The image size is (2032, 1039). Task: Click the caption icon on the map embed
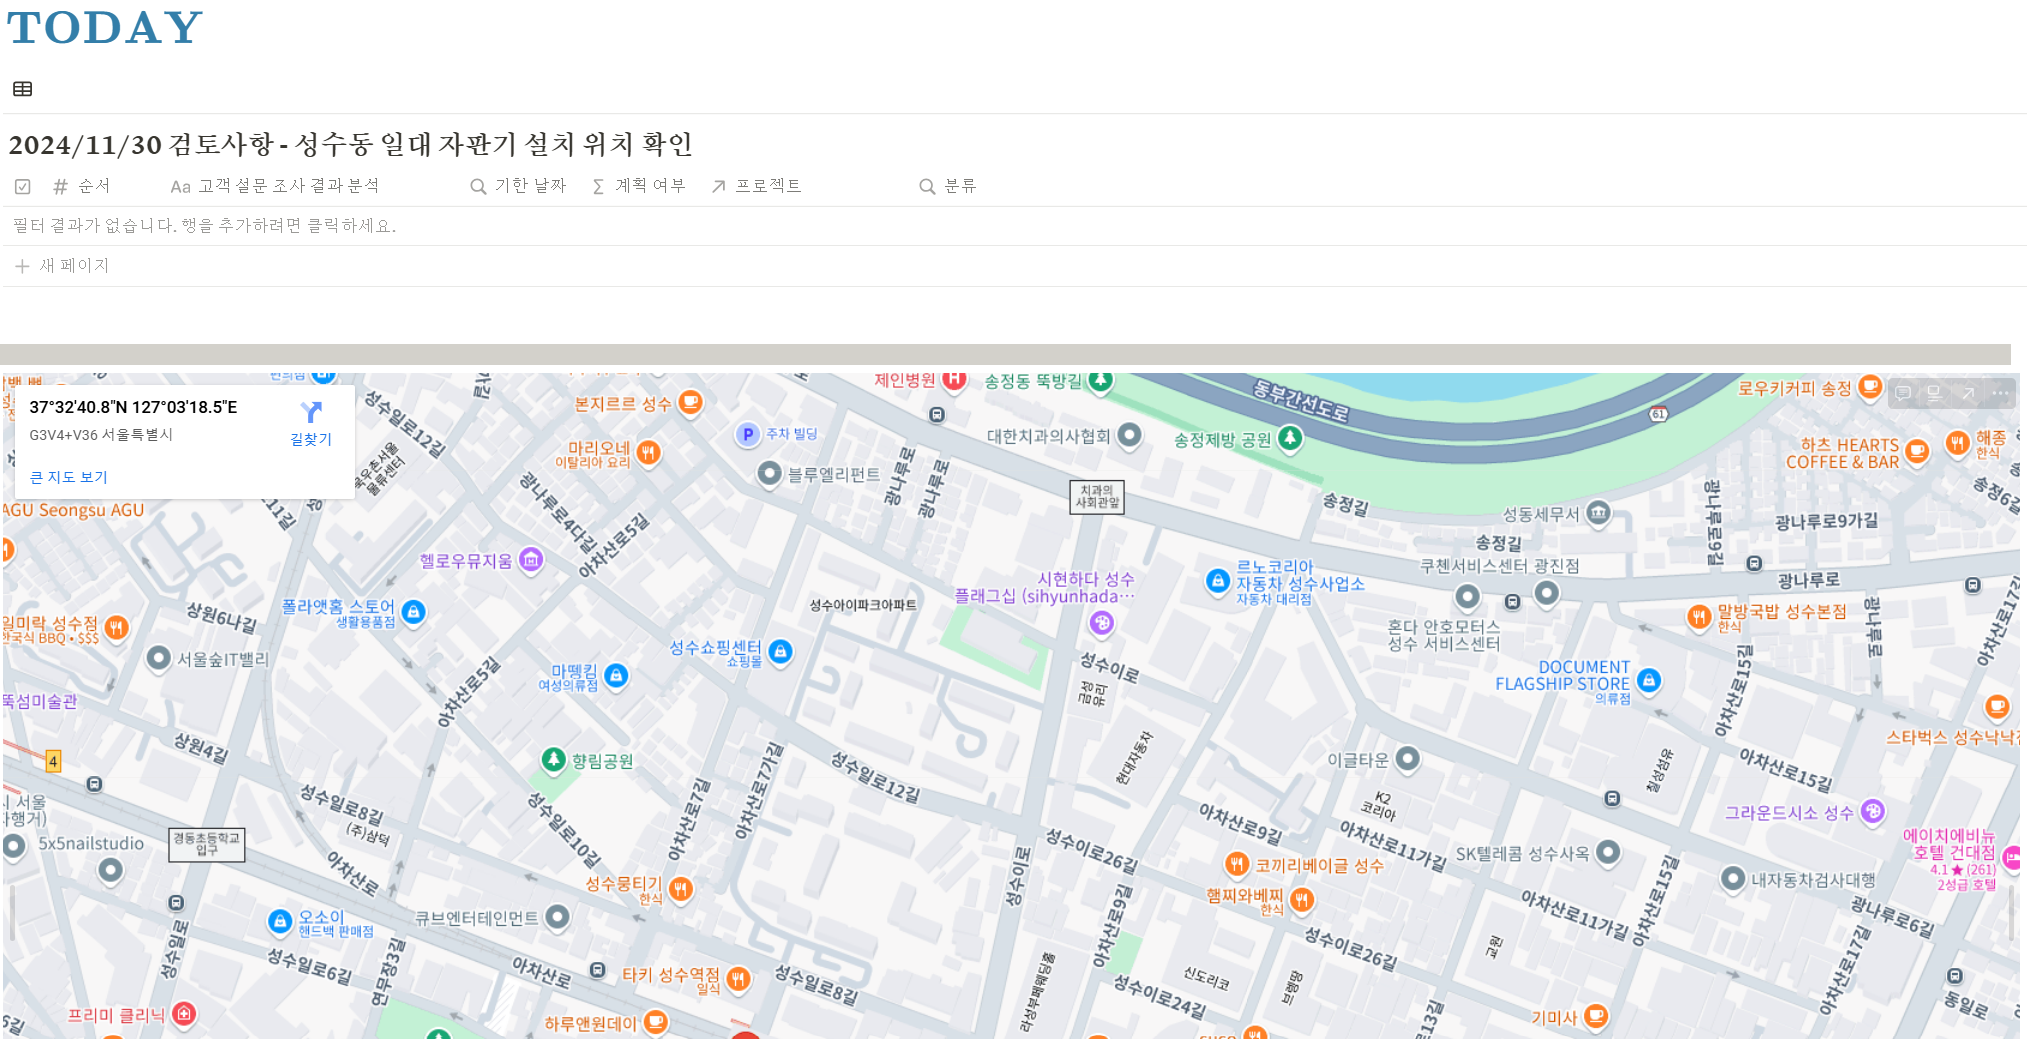1936,393
